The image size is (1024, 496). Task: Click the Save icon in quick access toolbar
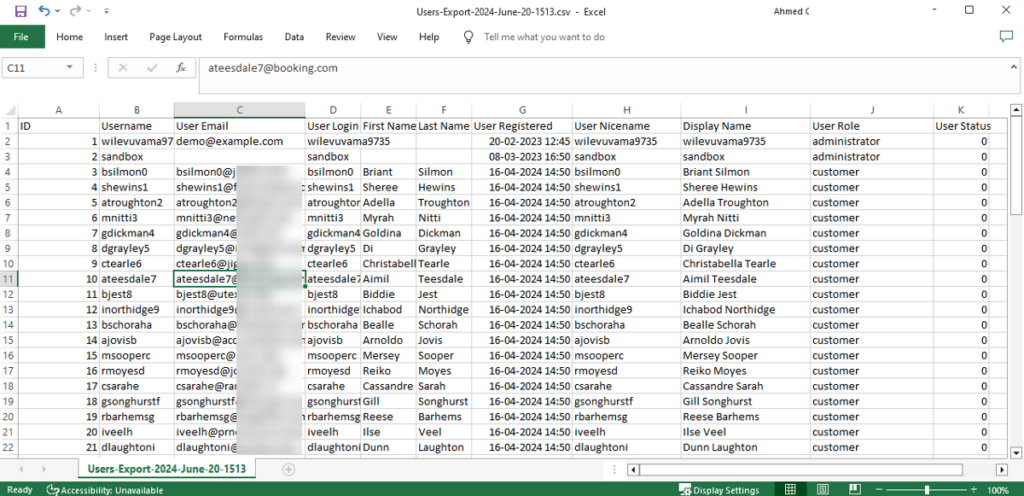pyautogui.click(x=20, y=11)
